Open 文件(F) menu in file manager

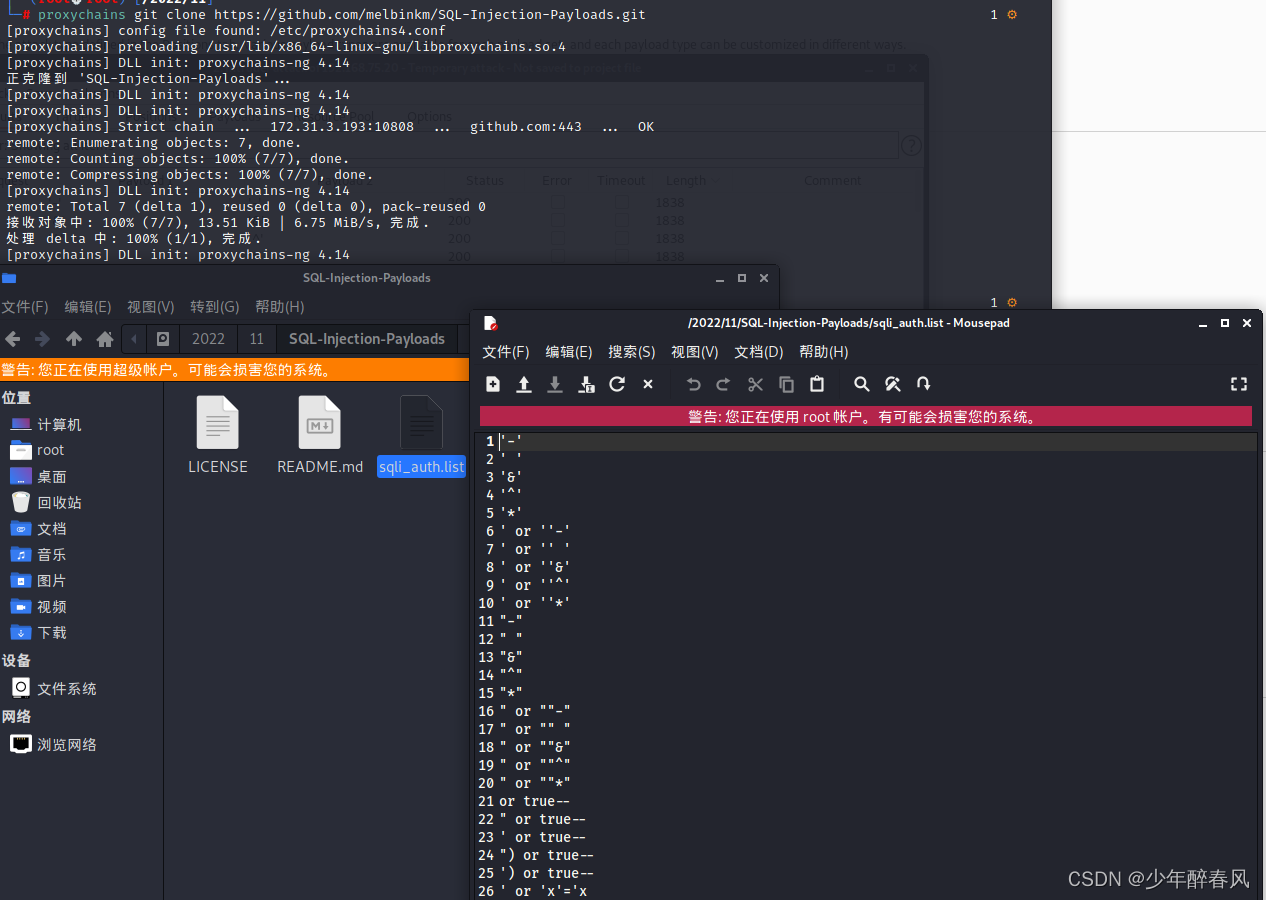pyautogui.click(x=25, y=307)
